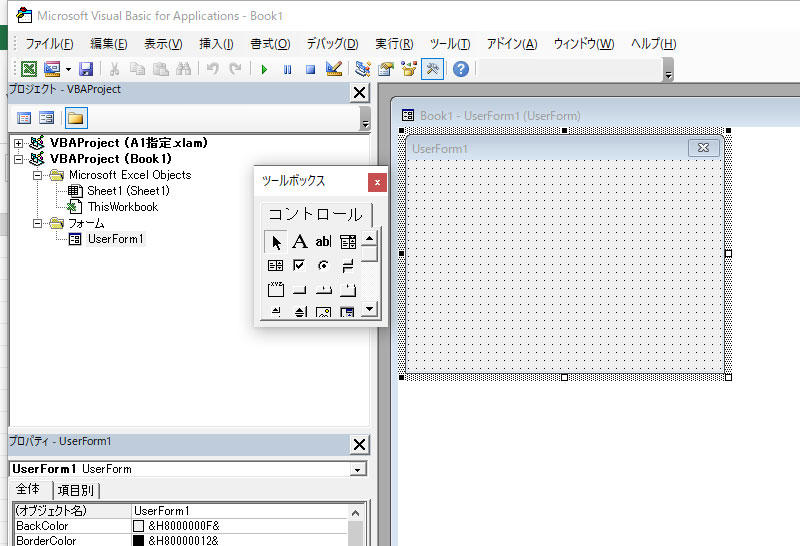
Task: Select the Frame 'xyz' control tool
Action: (x=276, y=289)
